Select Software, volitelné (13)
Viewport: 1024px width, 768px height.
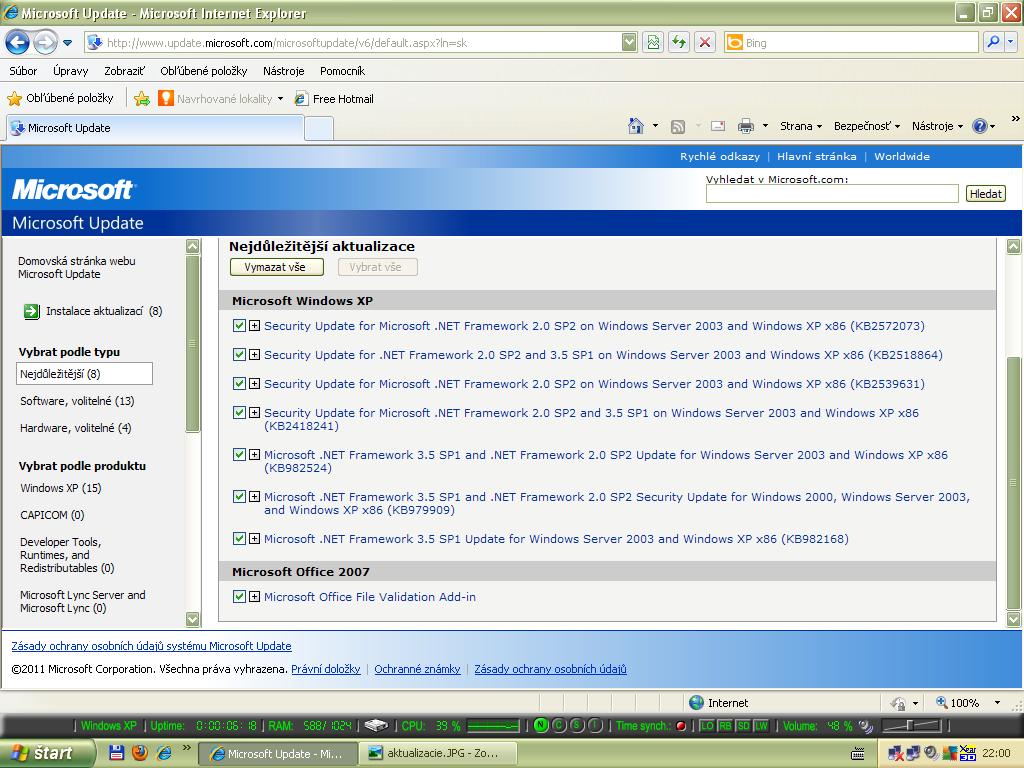pos(77,401)
